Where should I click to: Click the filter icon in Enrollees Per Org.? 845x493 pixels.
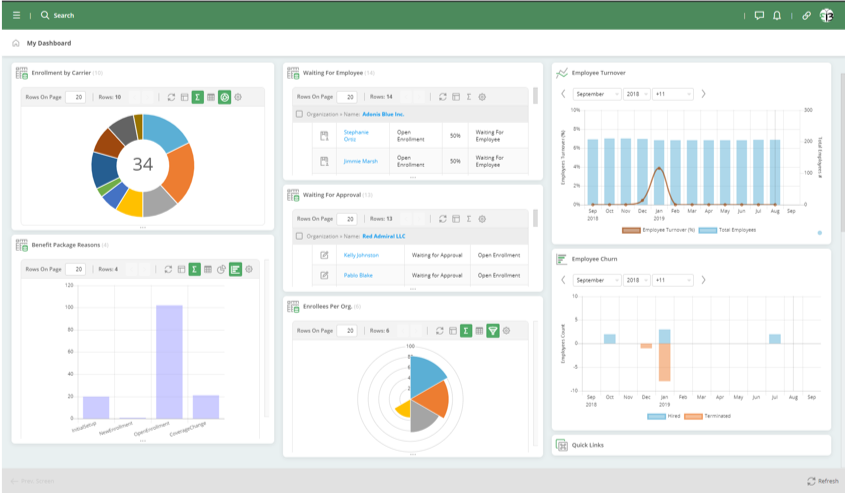[493, 330]
